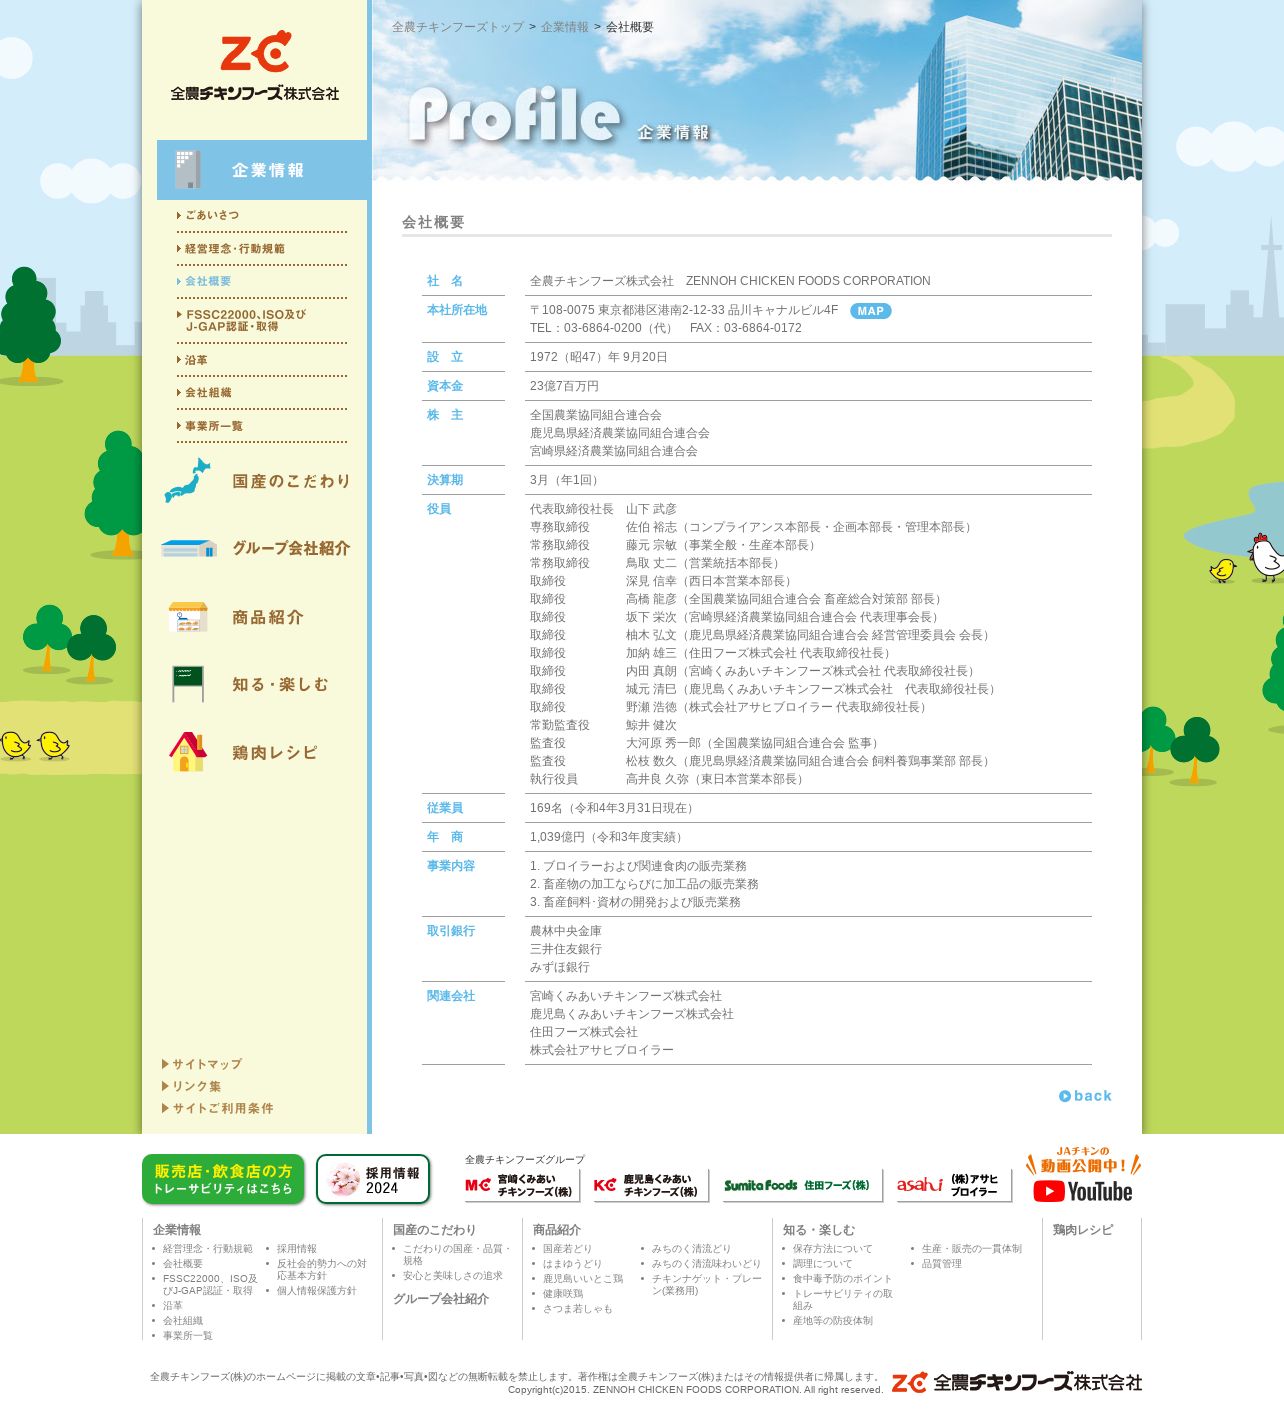
Task: Open ごあいさつ in the sidebar
Action: (x=209, y=215)
